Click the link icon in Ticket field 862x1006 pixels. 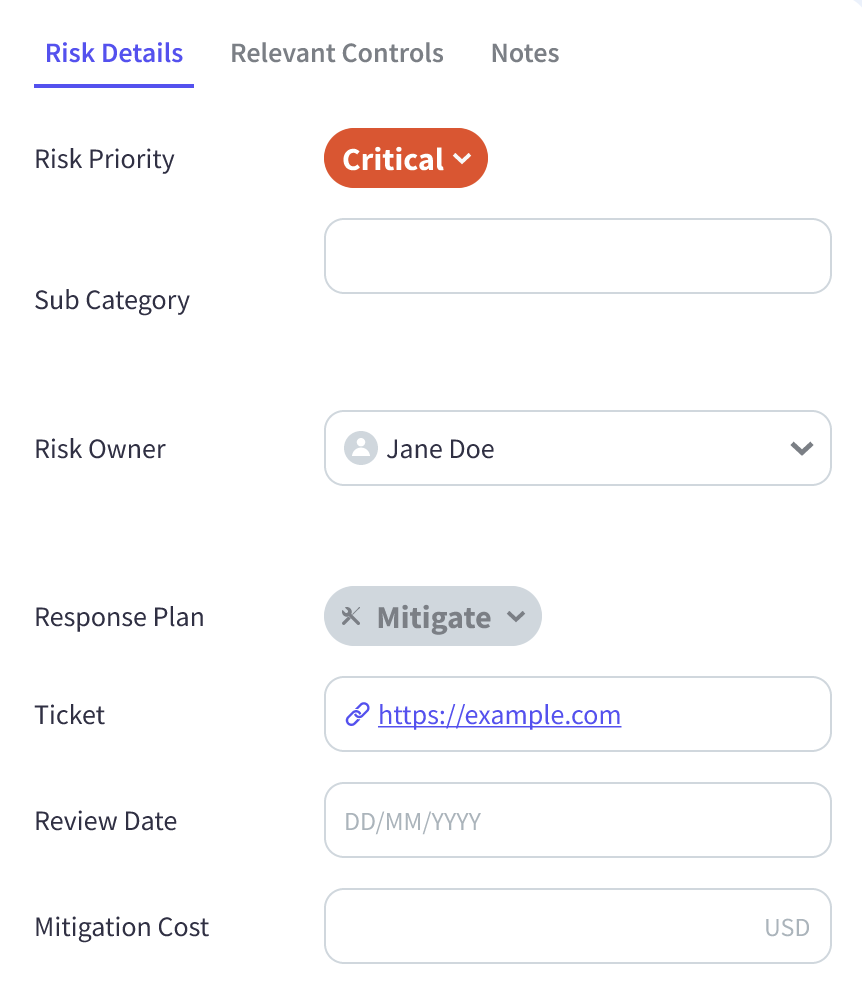(357, 714)
